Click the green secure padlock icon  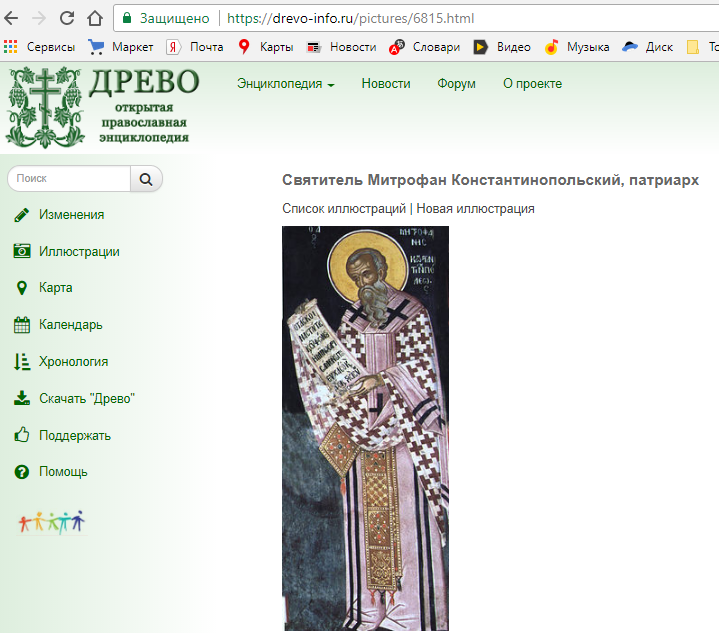tap(127, 18)
